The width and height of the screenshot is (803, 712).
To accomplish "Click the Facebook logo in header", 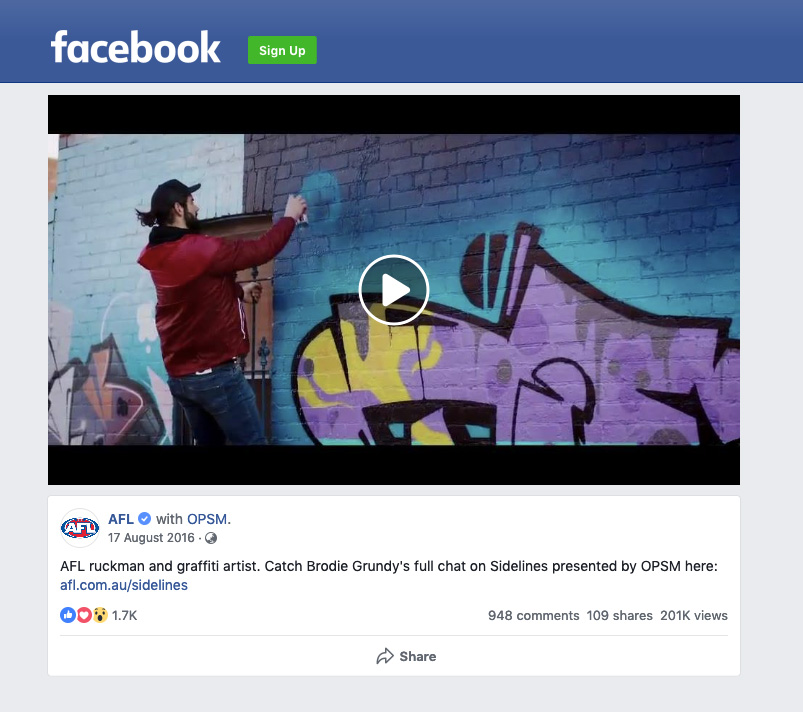I will pyautogui.click(x=135, y=47).
